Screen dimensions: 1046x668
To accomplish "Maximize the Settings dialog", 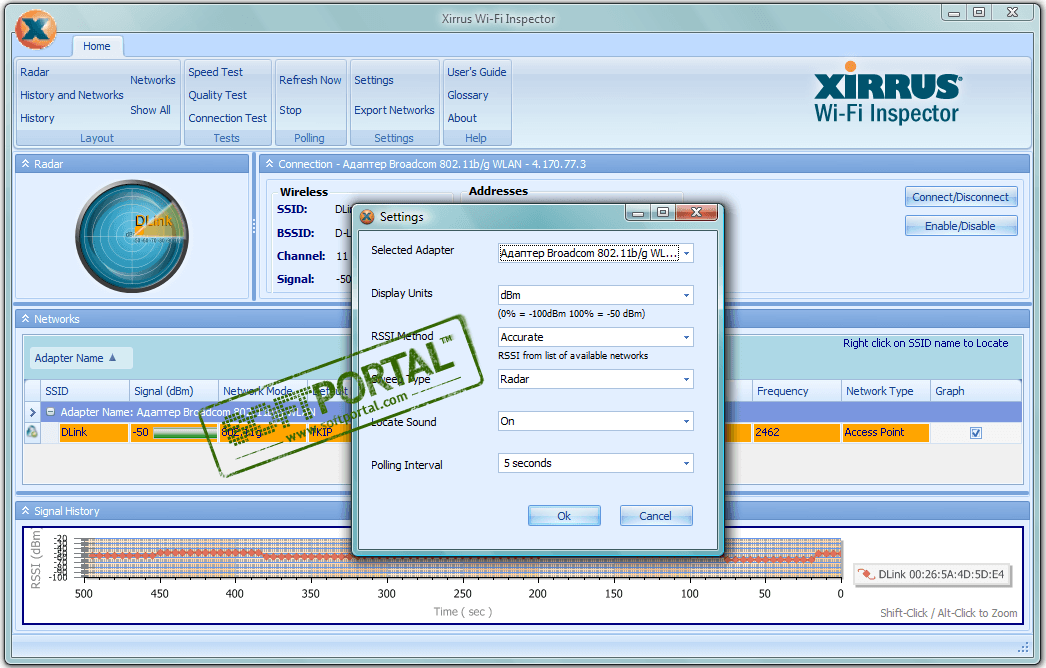I will click(x=662, y=212).
